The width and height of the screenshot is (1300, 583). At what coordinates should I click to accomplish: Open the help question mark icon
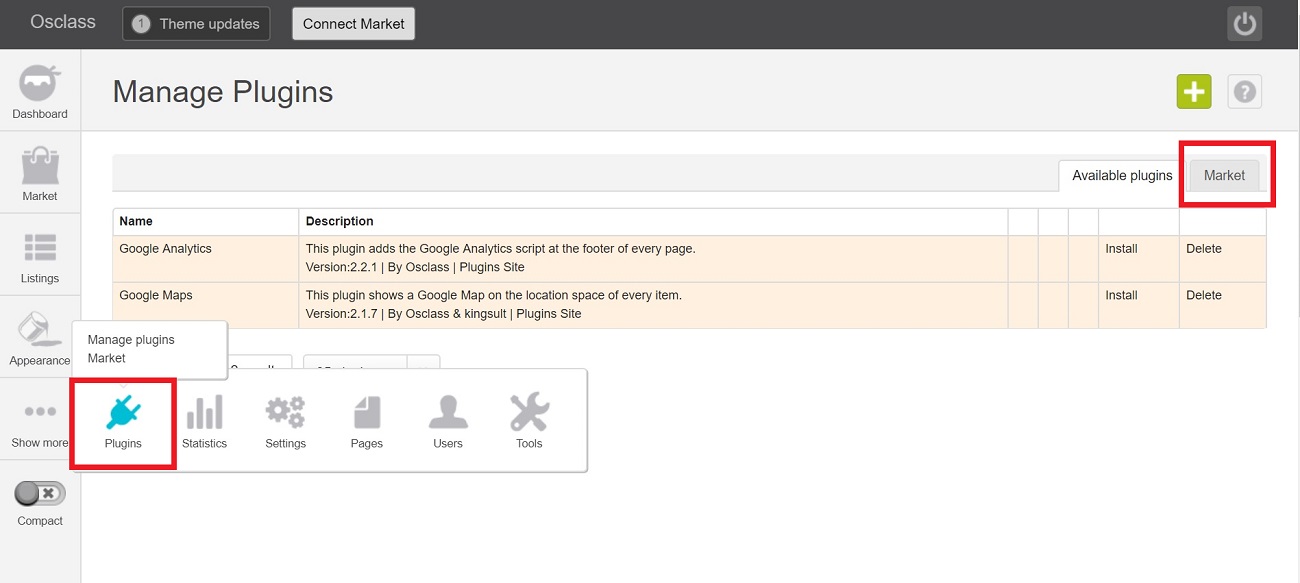(1244, 92)
